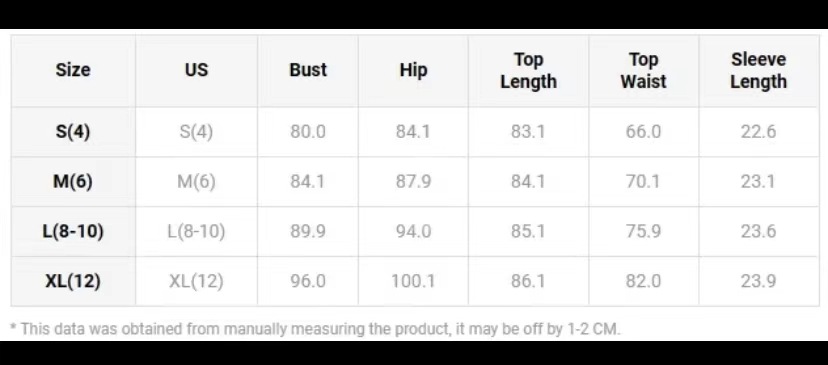Select the Hip column header
The image size is (828, 365).
(x=413, y=70)
